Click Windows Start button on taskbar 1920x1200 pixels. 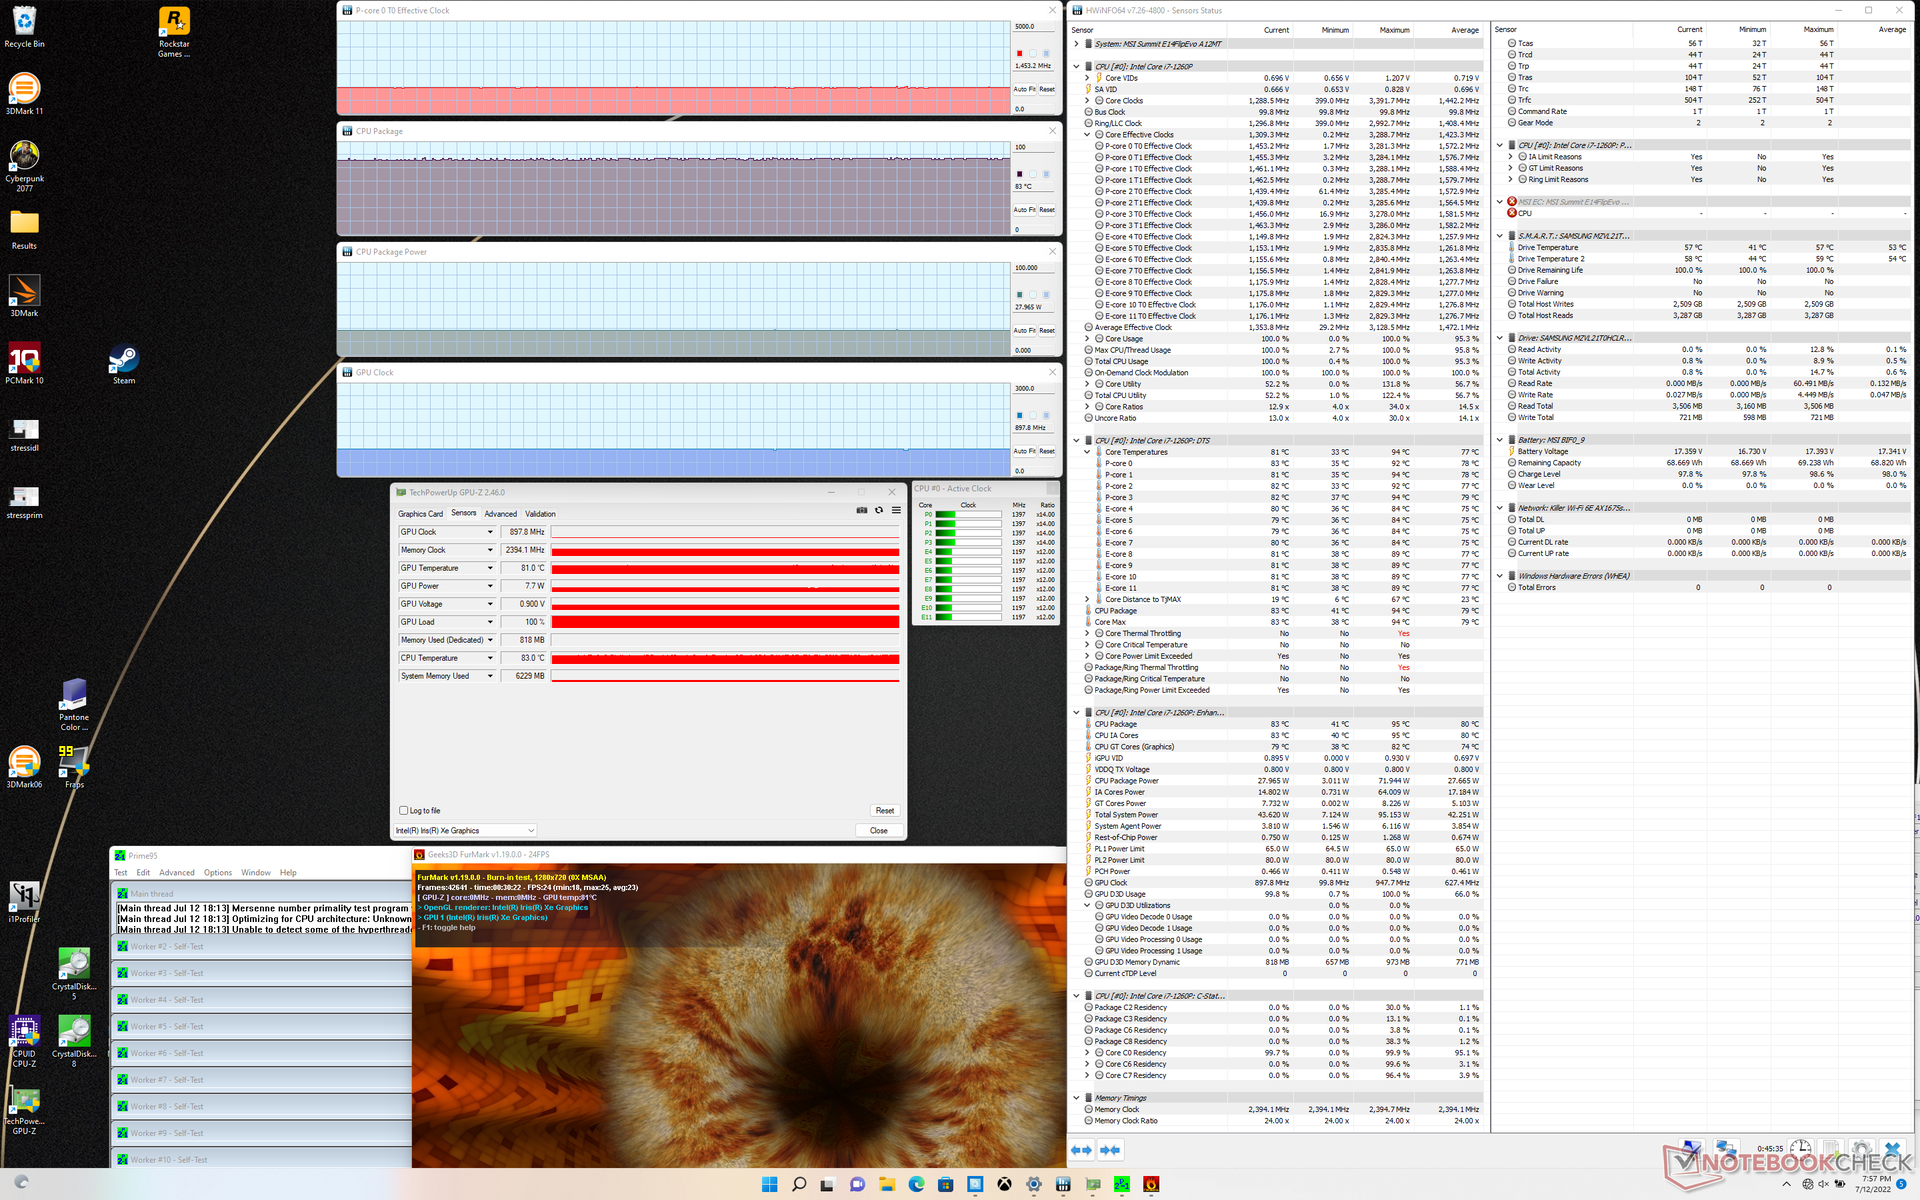(x=769, y=1184)
